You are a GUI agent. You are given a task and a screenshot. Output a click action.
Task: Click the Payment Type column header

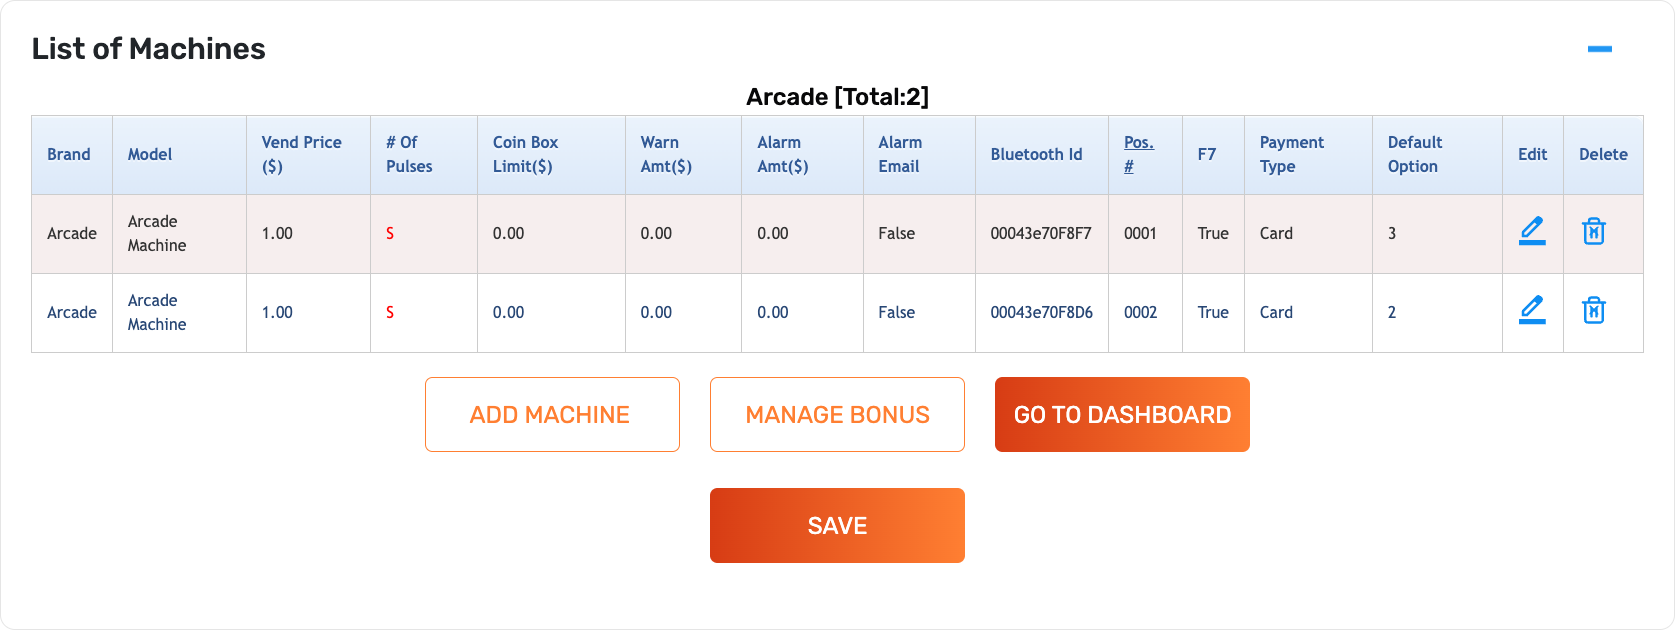pos(1291,154)
